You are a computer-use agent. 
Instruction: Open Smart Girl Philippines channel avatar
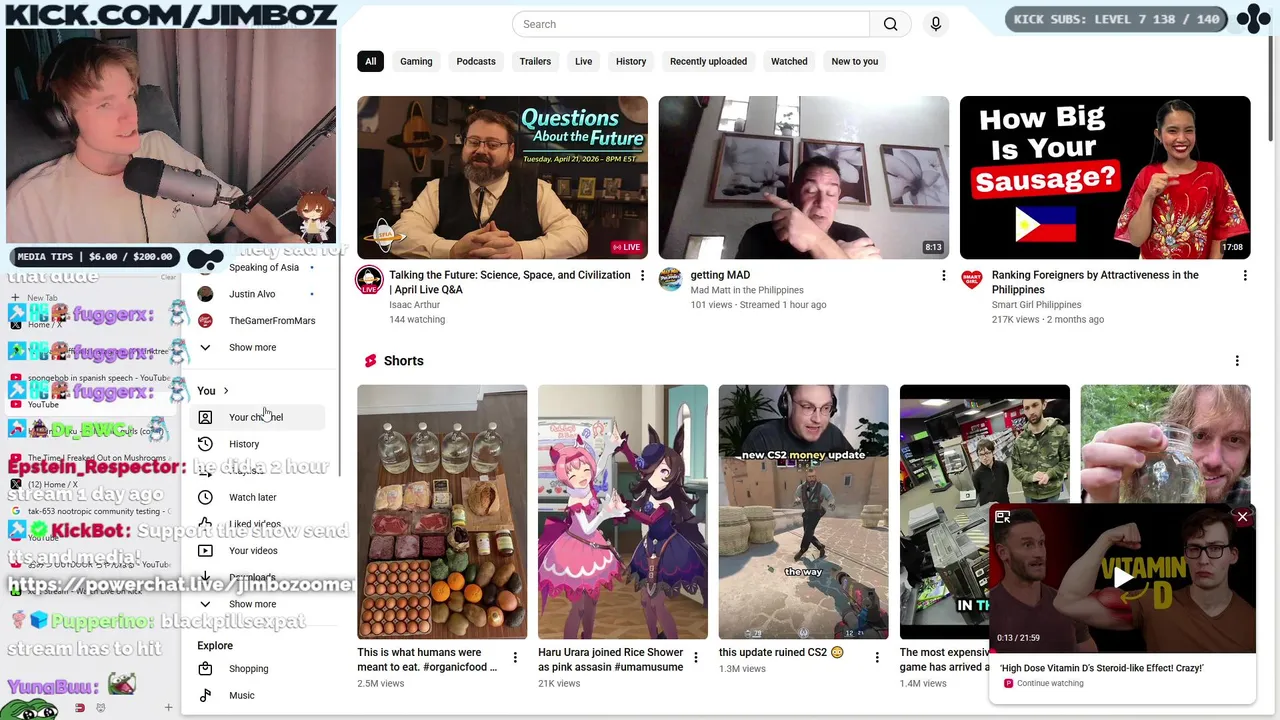tap(972, 279)
